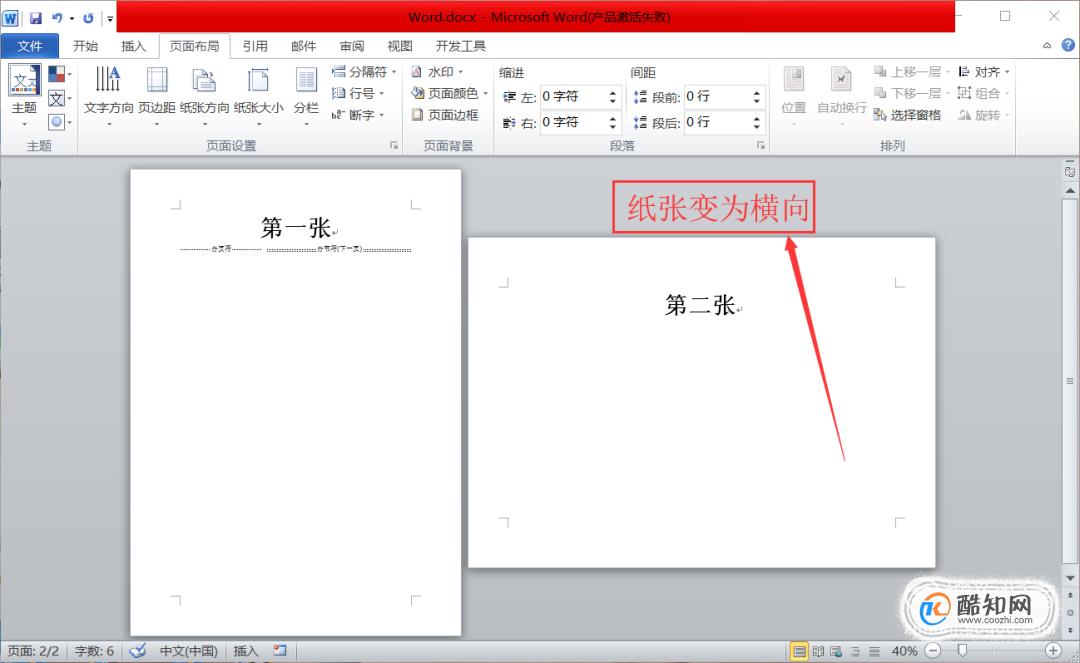Click Page Borders (页面边框) button
This screenshot has width=1080, height=663.
click(x=445, y=115)
